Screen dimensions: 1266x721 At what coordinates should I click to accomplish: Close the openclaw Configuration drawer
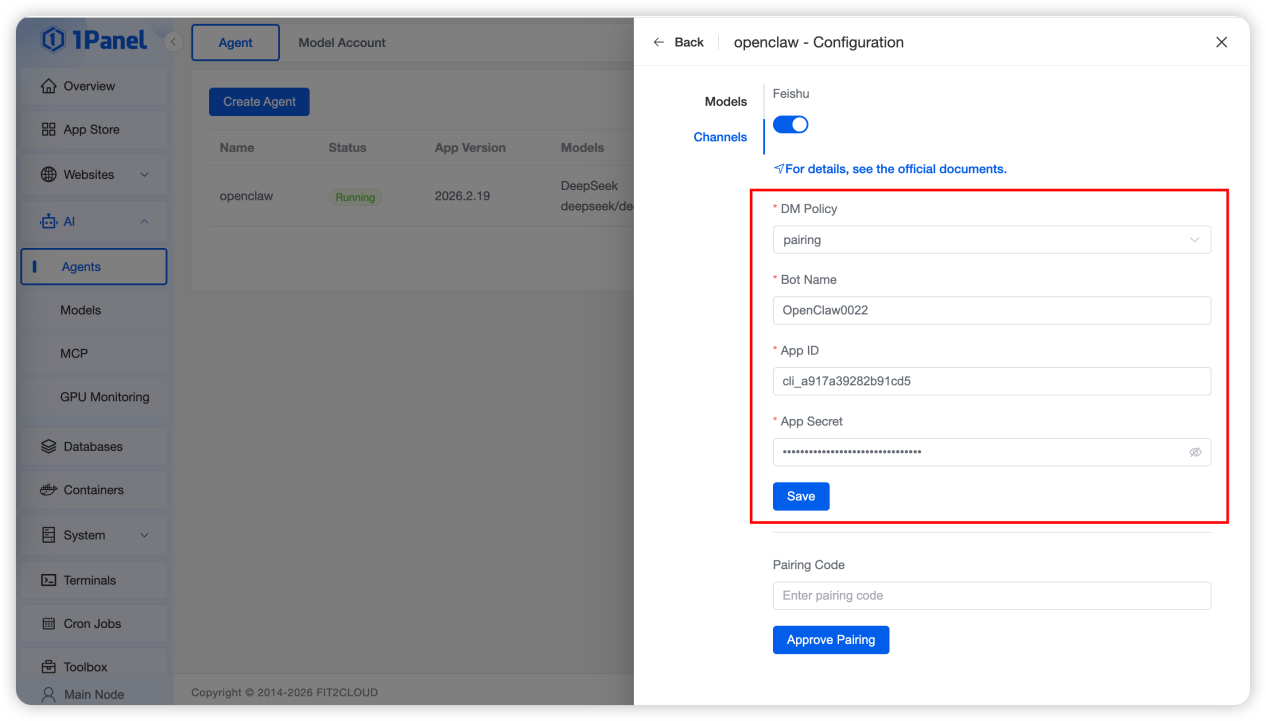point(1221,42)
